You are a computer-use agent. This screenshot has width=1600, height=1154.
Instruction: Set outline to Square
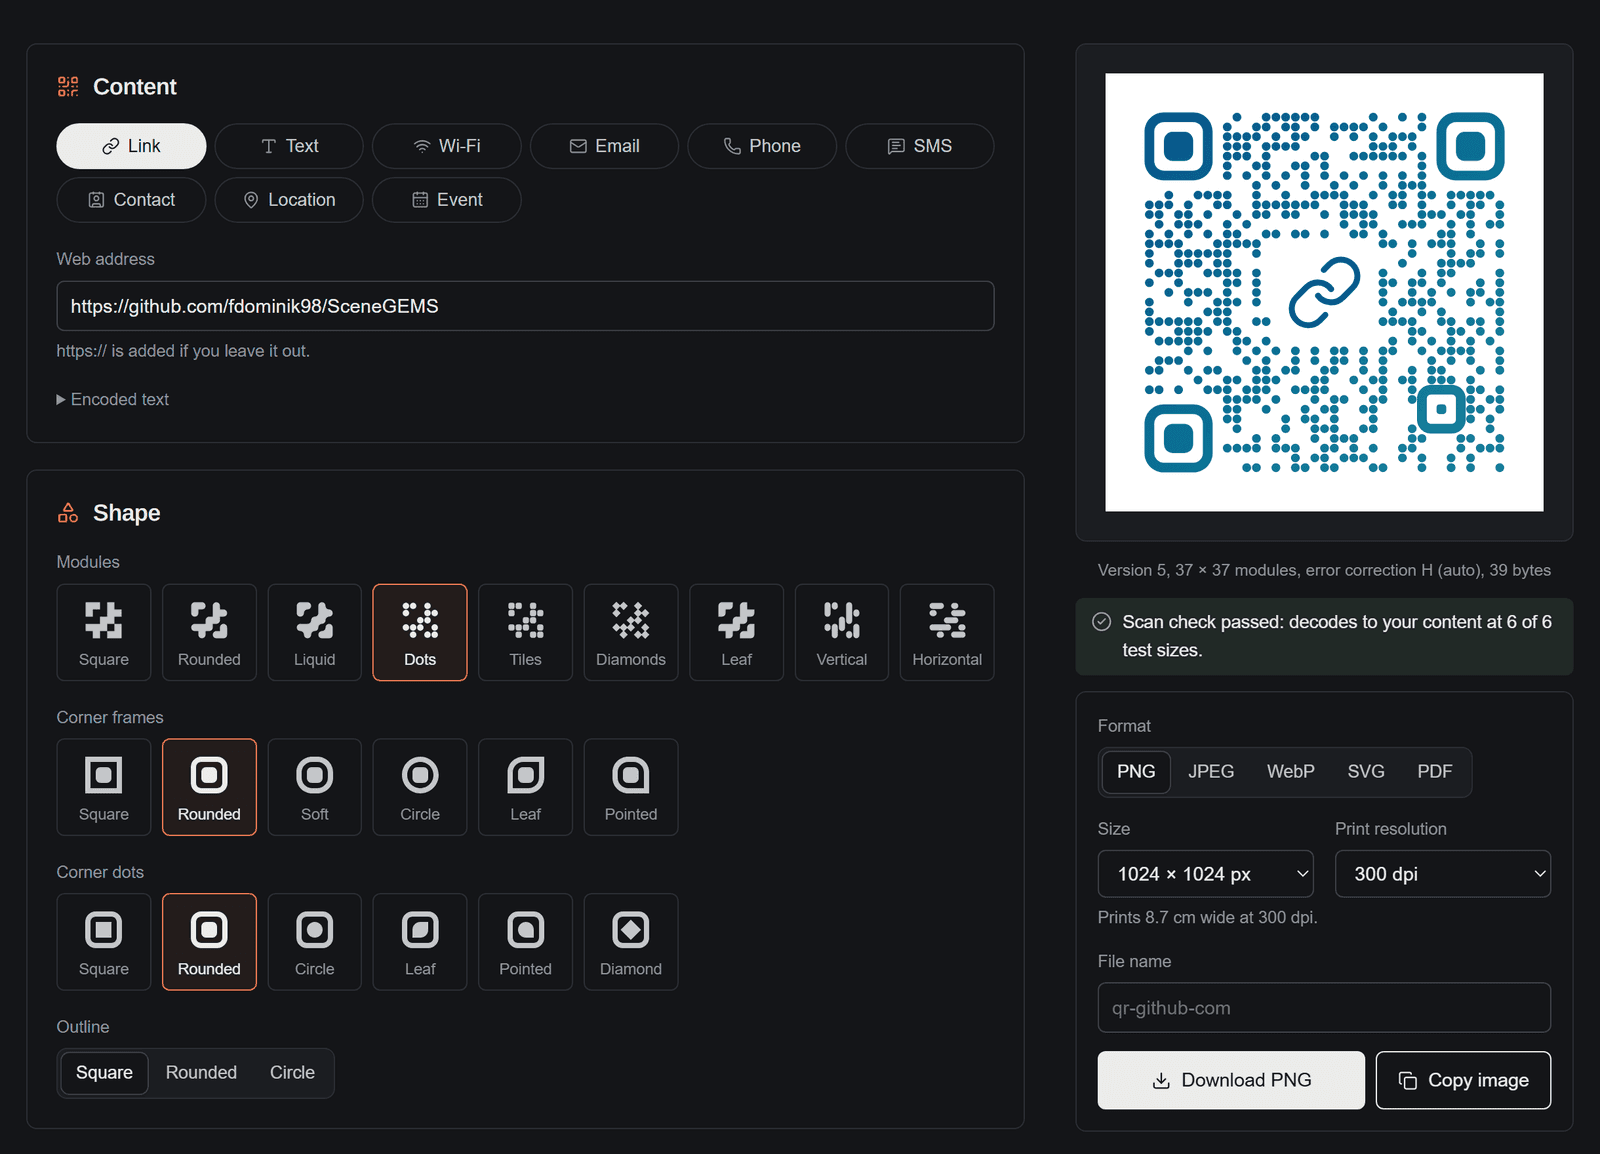(x=104, y=1073)
